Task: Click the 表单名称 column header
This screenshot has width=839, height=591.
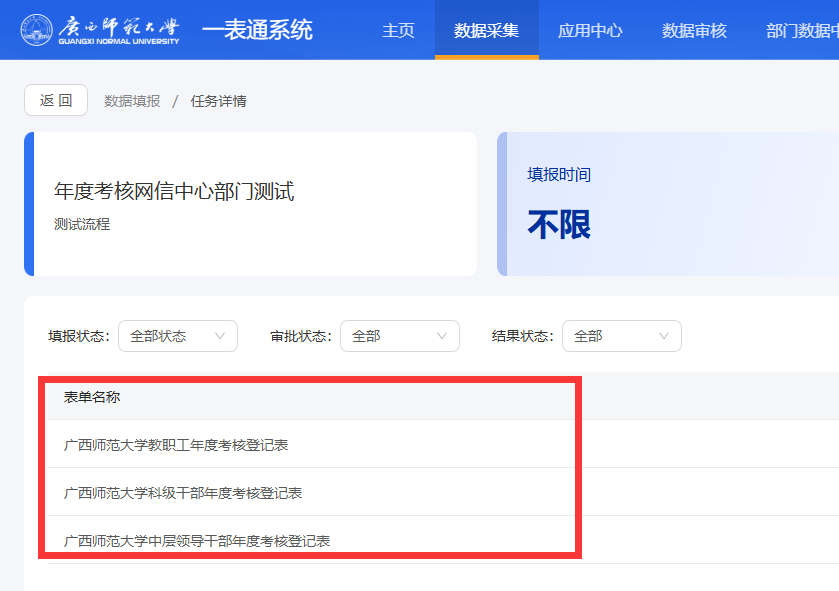Action: pyautogui.click(x=92, y=397)
